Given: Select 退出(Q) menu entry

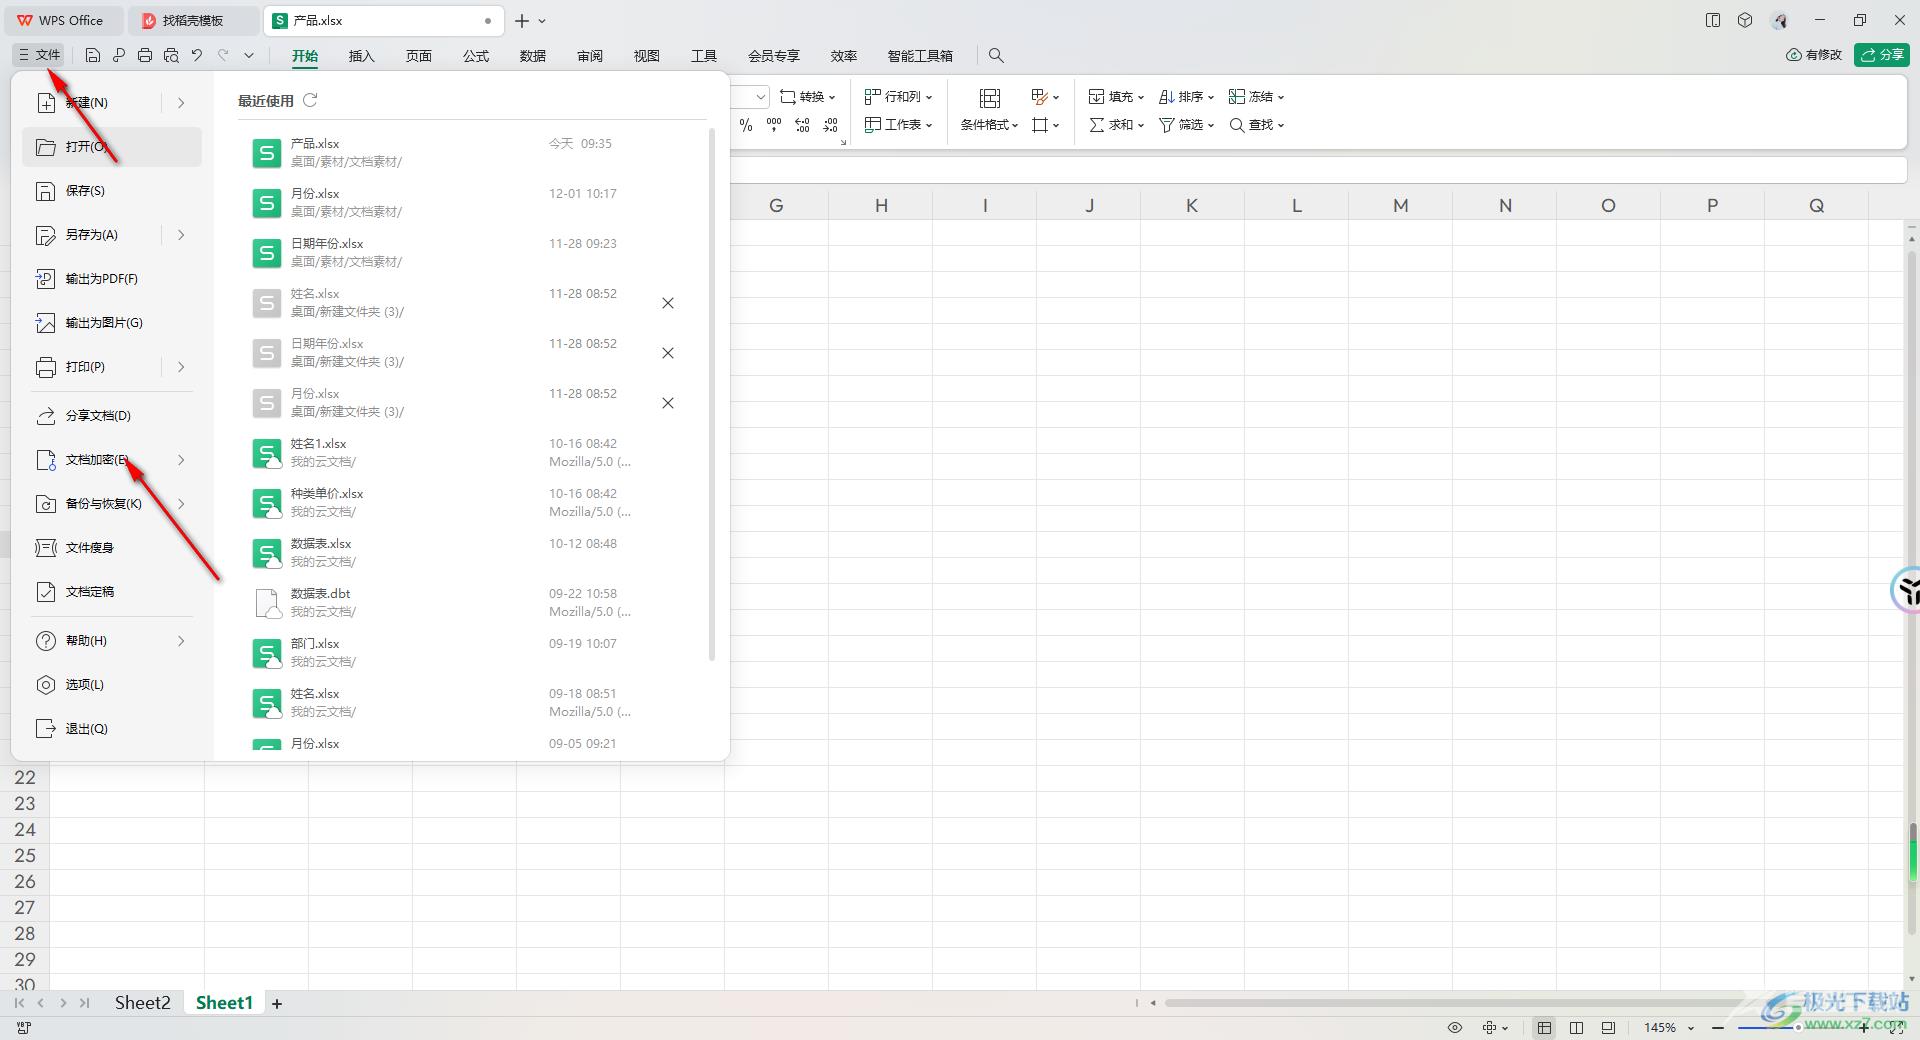Looking at the screenshot, I should (111, 729).
